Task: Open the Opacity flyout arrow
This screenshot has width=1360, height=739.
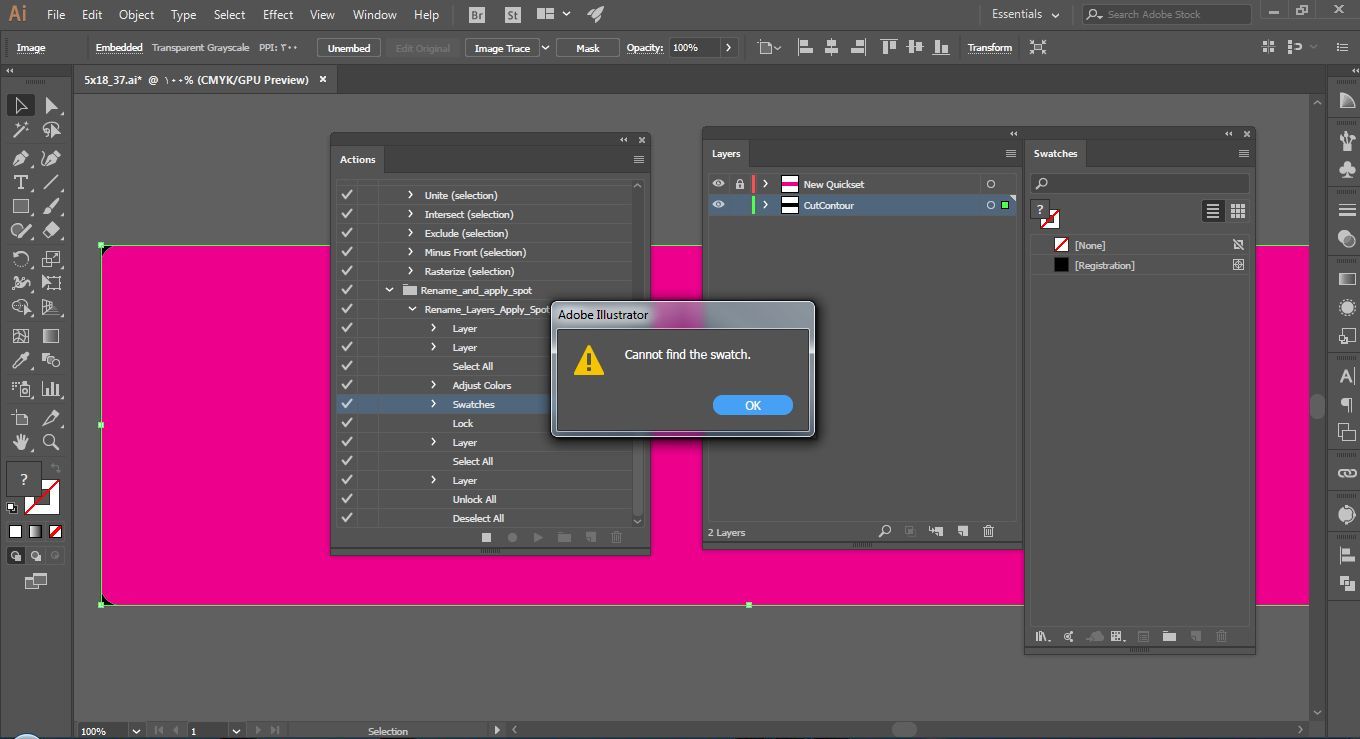Action: (x=728, y=48)
